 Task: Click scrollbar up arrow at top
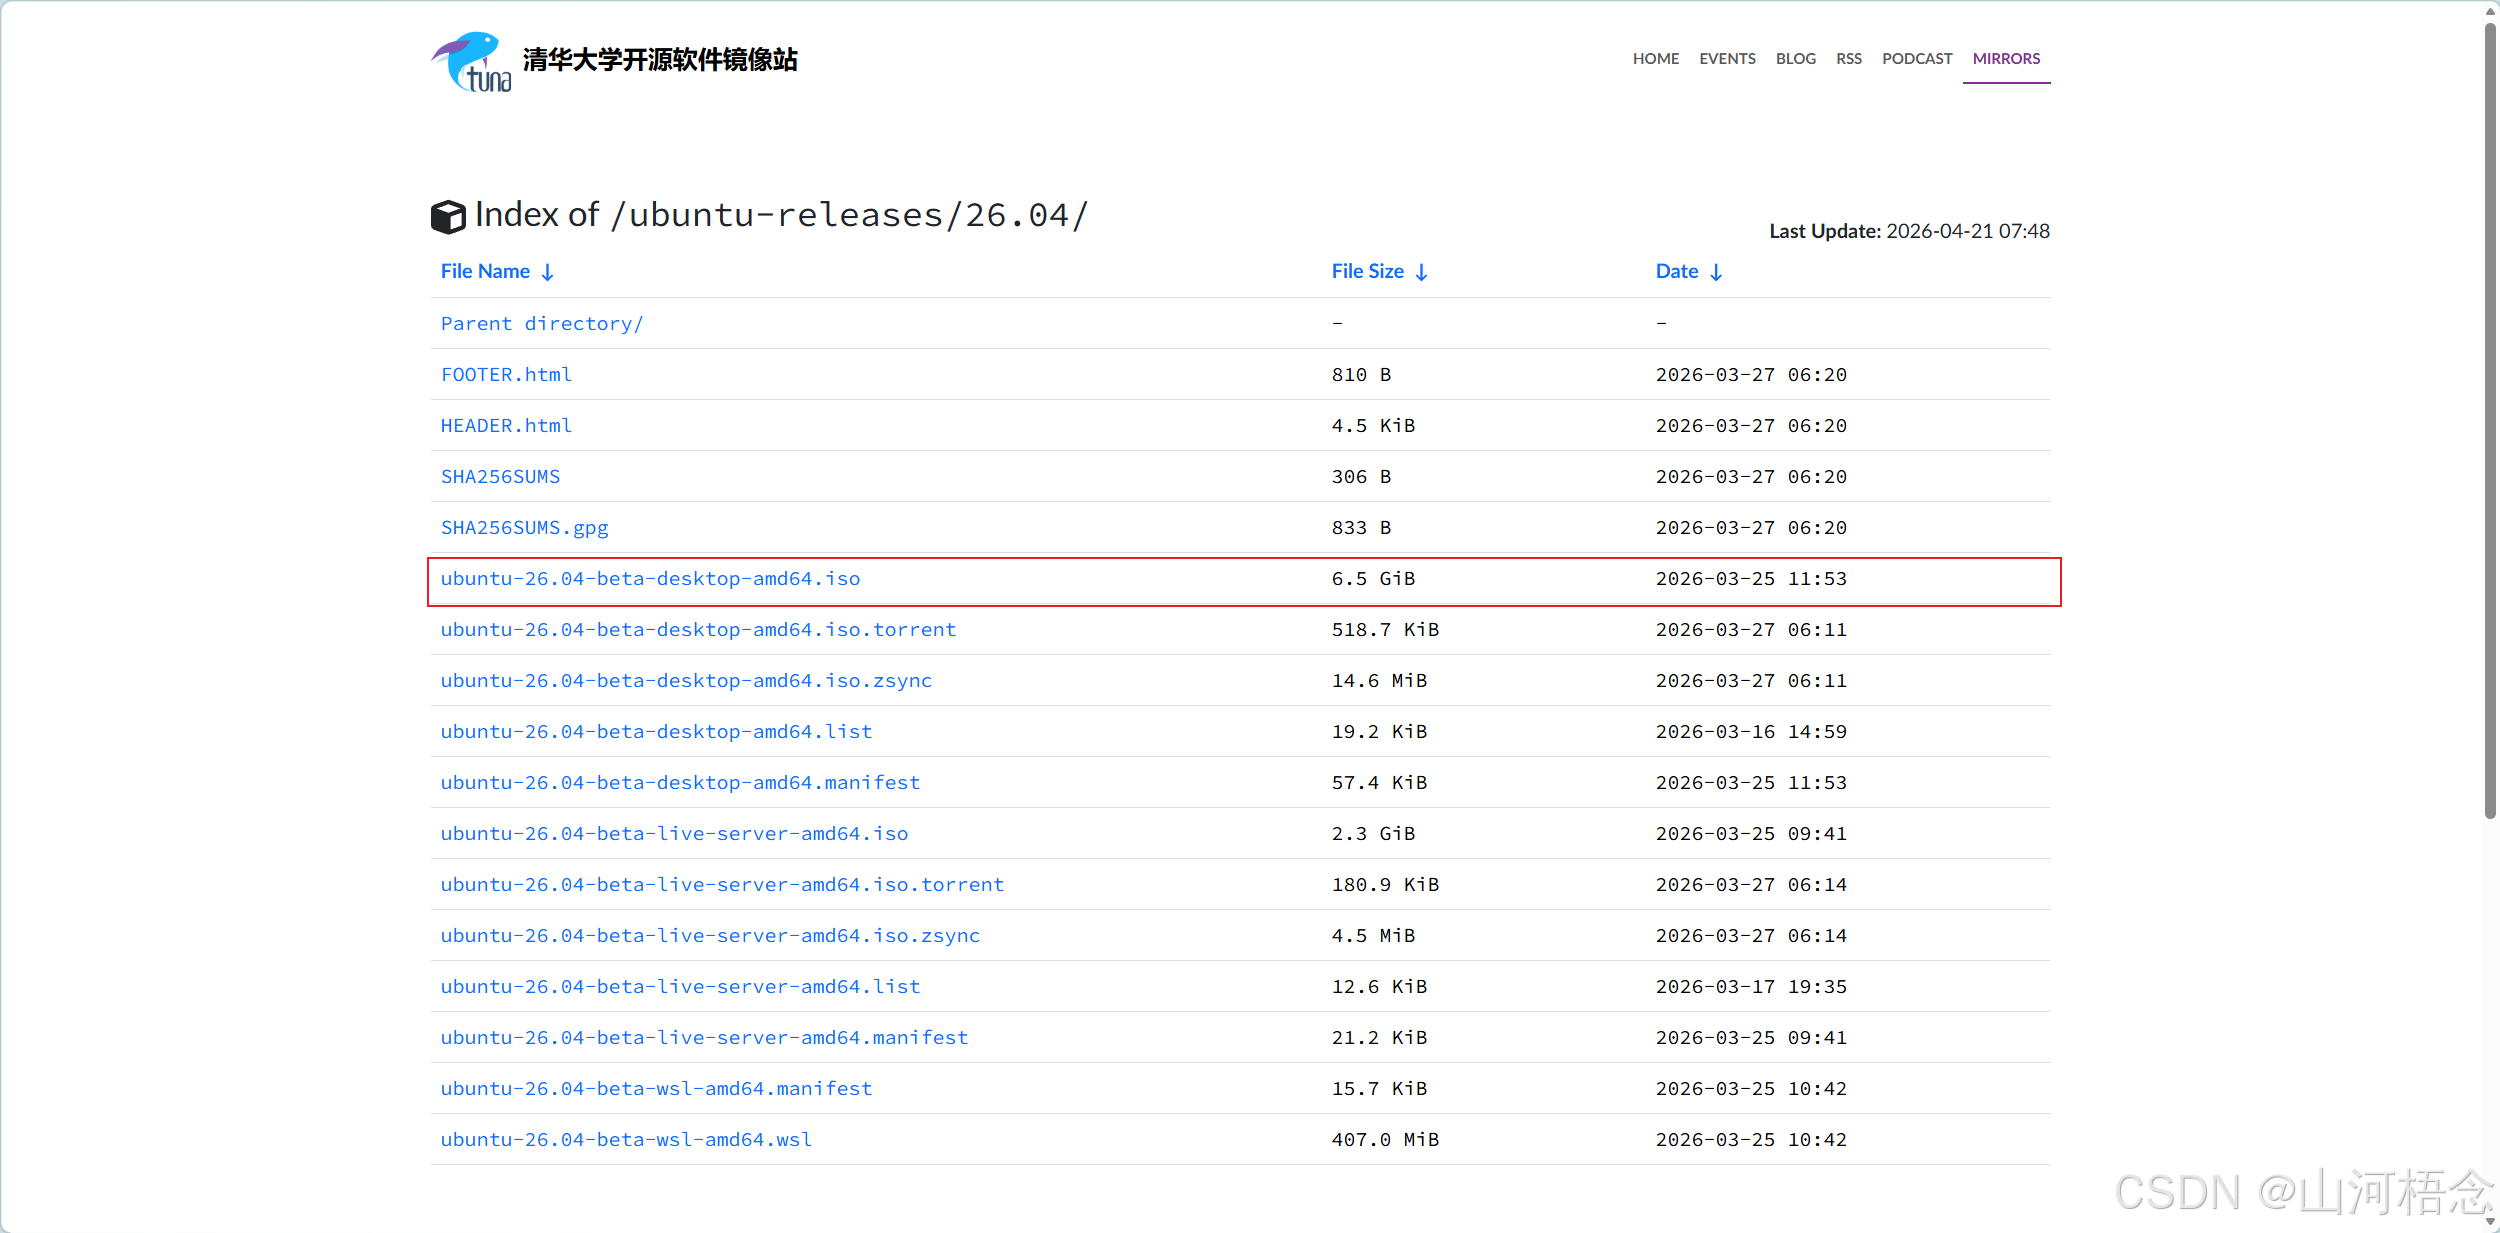2490,10
